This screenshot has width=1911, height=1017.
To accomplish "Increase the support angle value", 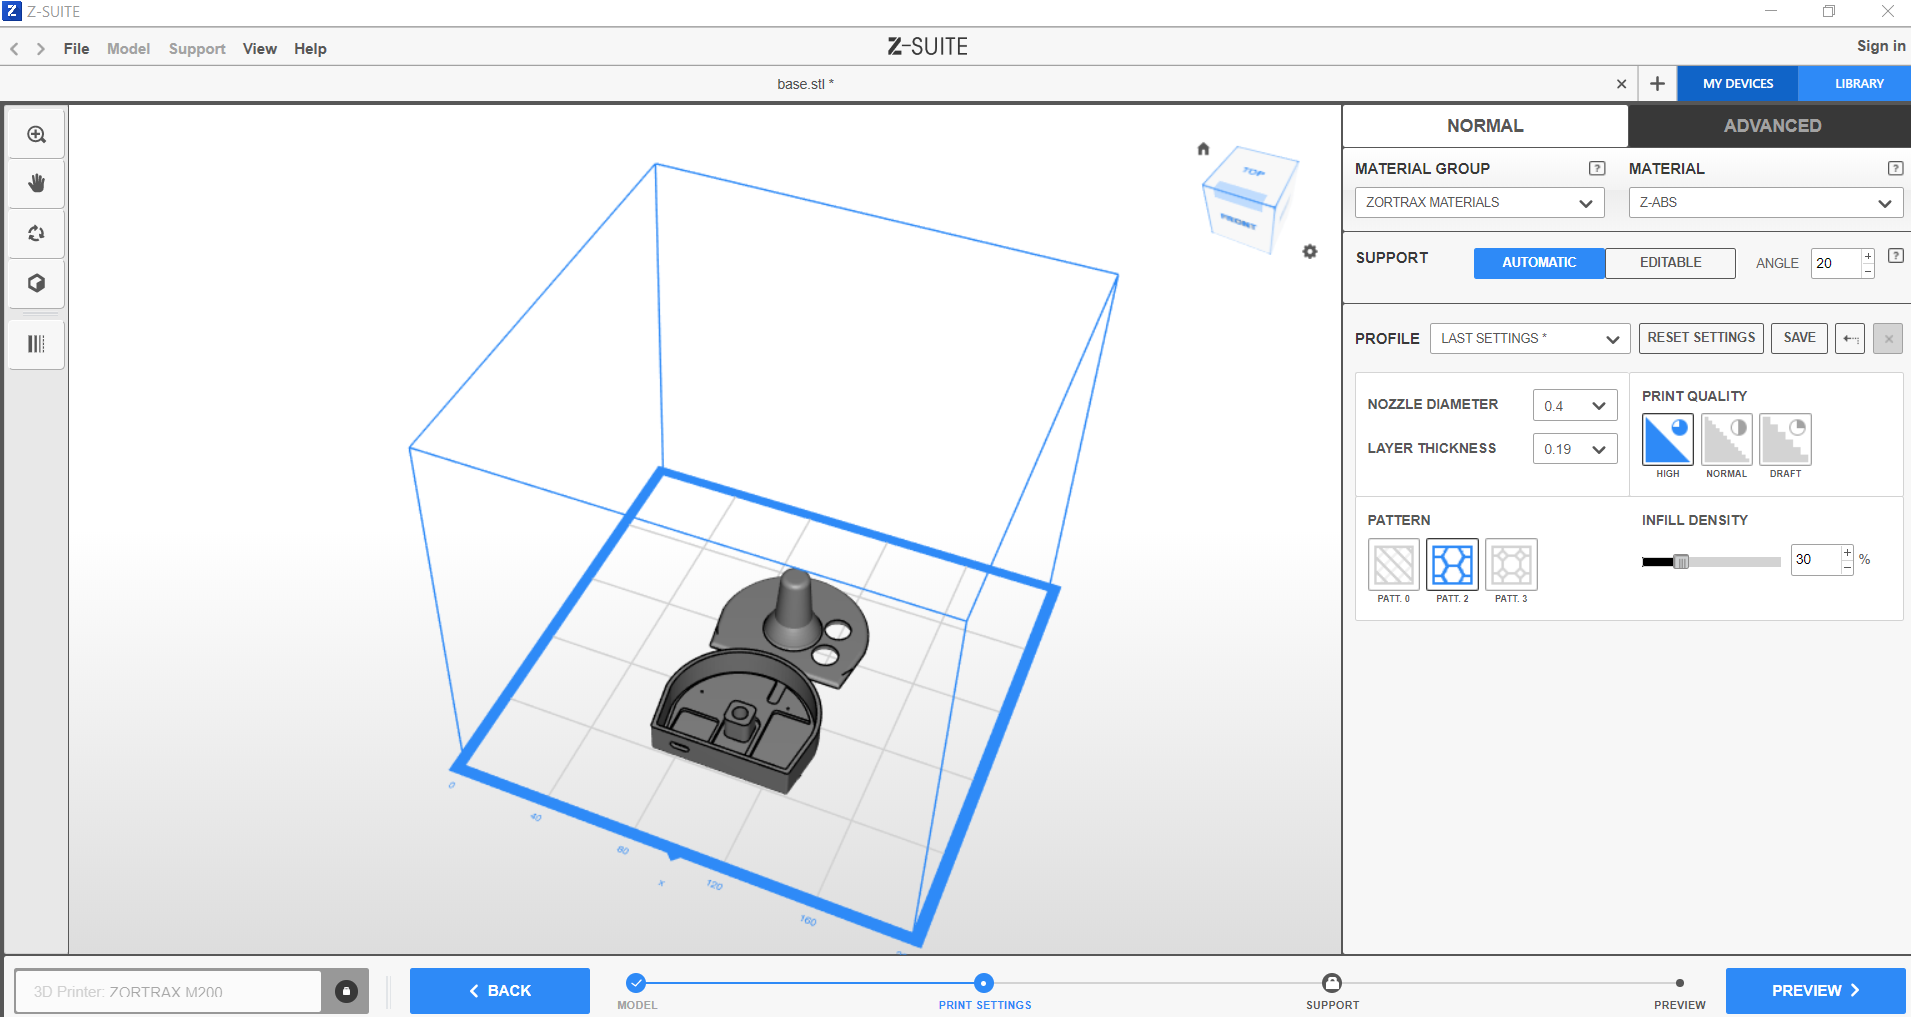I will point(1867,256).
